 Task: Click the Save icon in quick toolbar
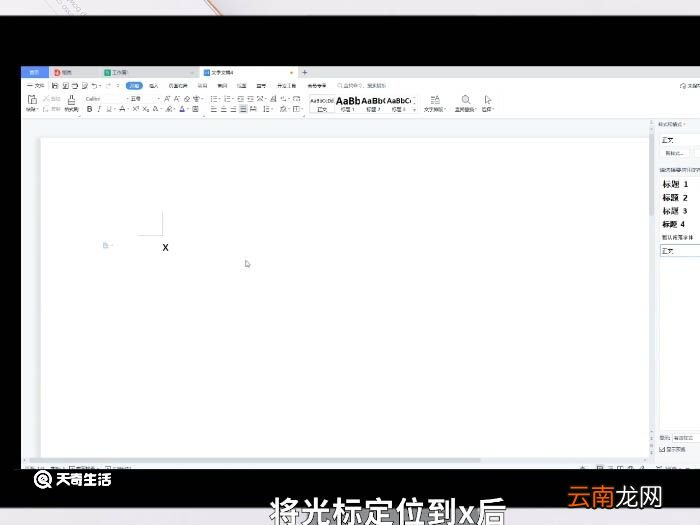55,85
